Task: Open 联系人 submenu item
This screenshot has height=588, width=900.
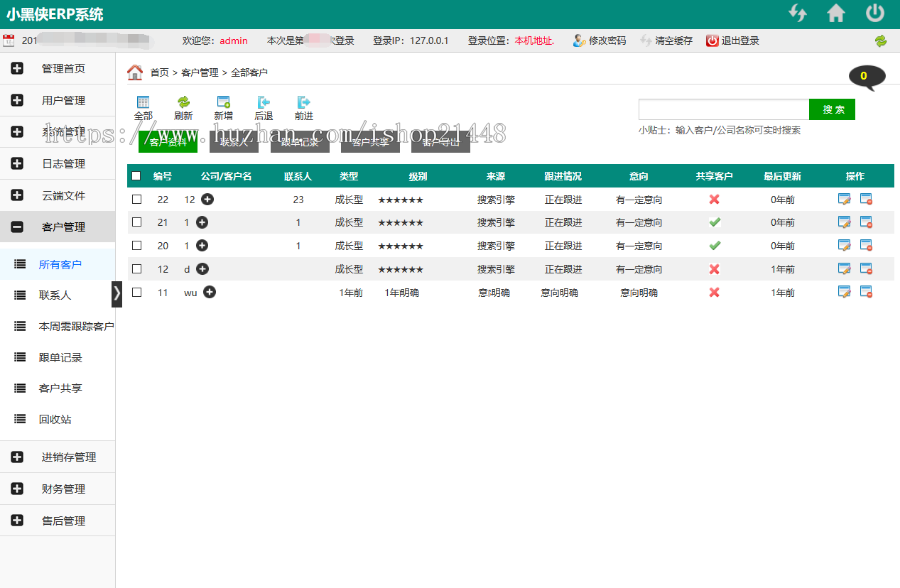Action: coord(57,295)
